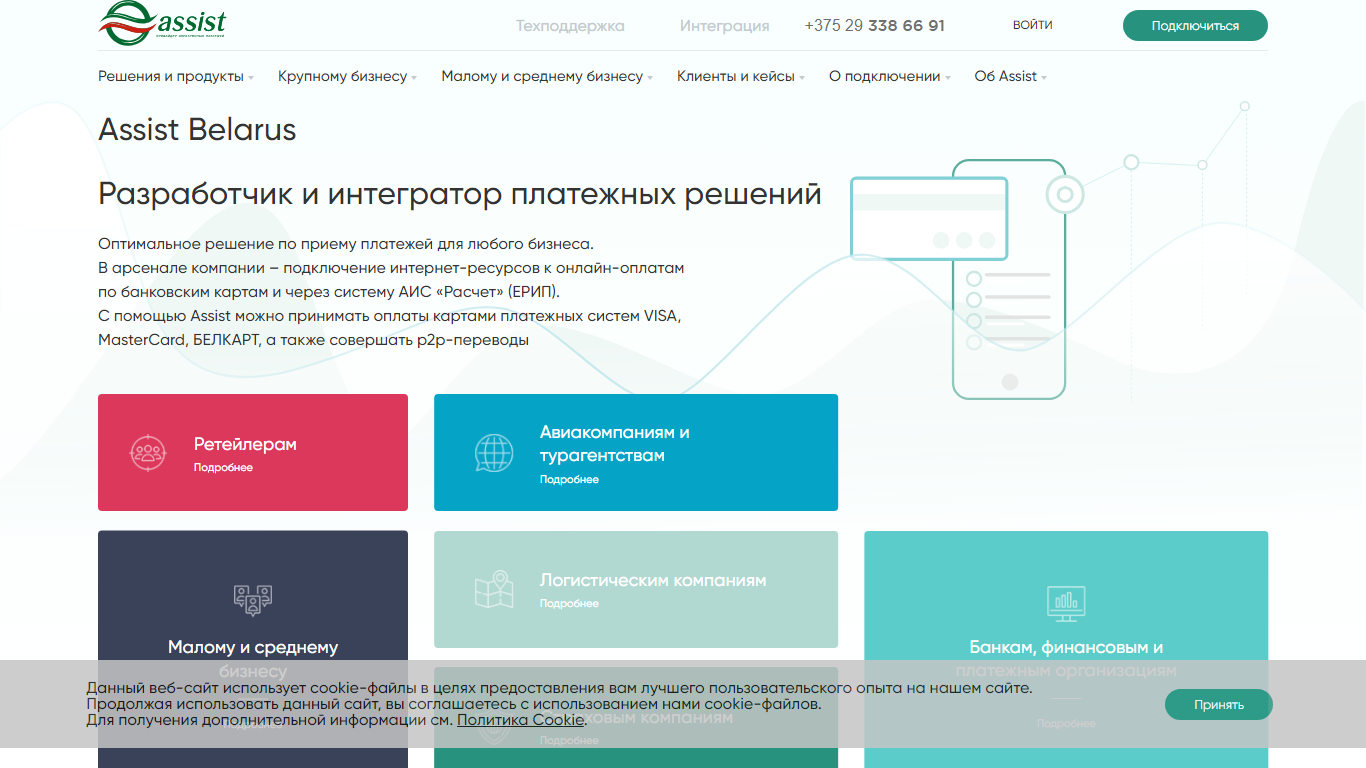This screenshot has height=768, width=1366.
Task: Click text Оптимальное решение по приему платежей
Action: click(346, 243)
